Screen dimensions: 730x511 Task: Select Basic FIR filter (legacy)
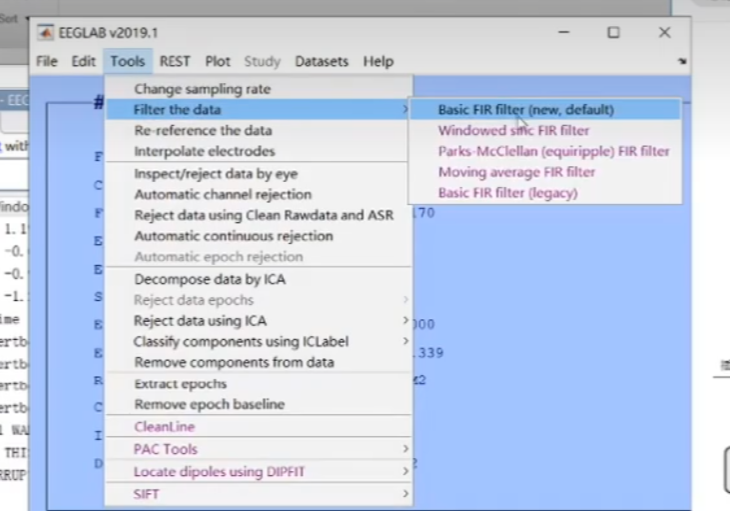507,193
